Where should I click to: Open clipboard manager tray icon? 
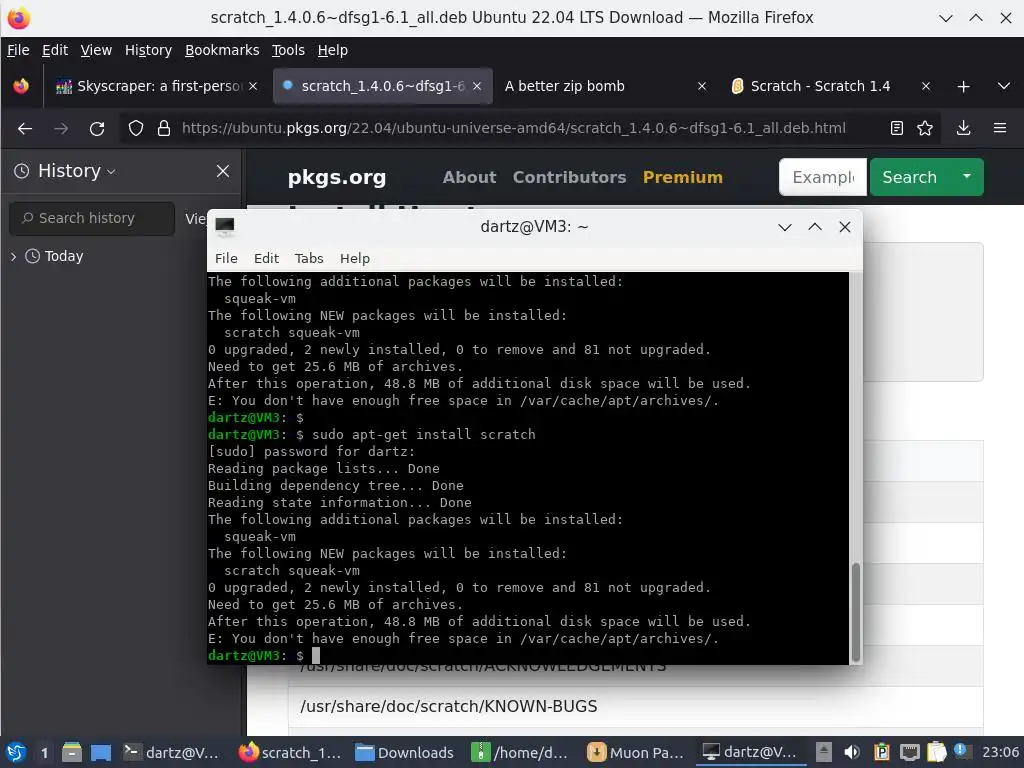pos(936,752)
